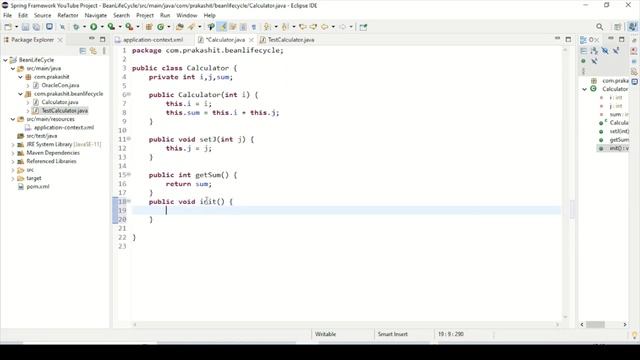Click Sort icon in Outline view
The image size is (640, 360).
(594, 51)
